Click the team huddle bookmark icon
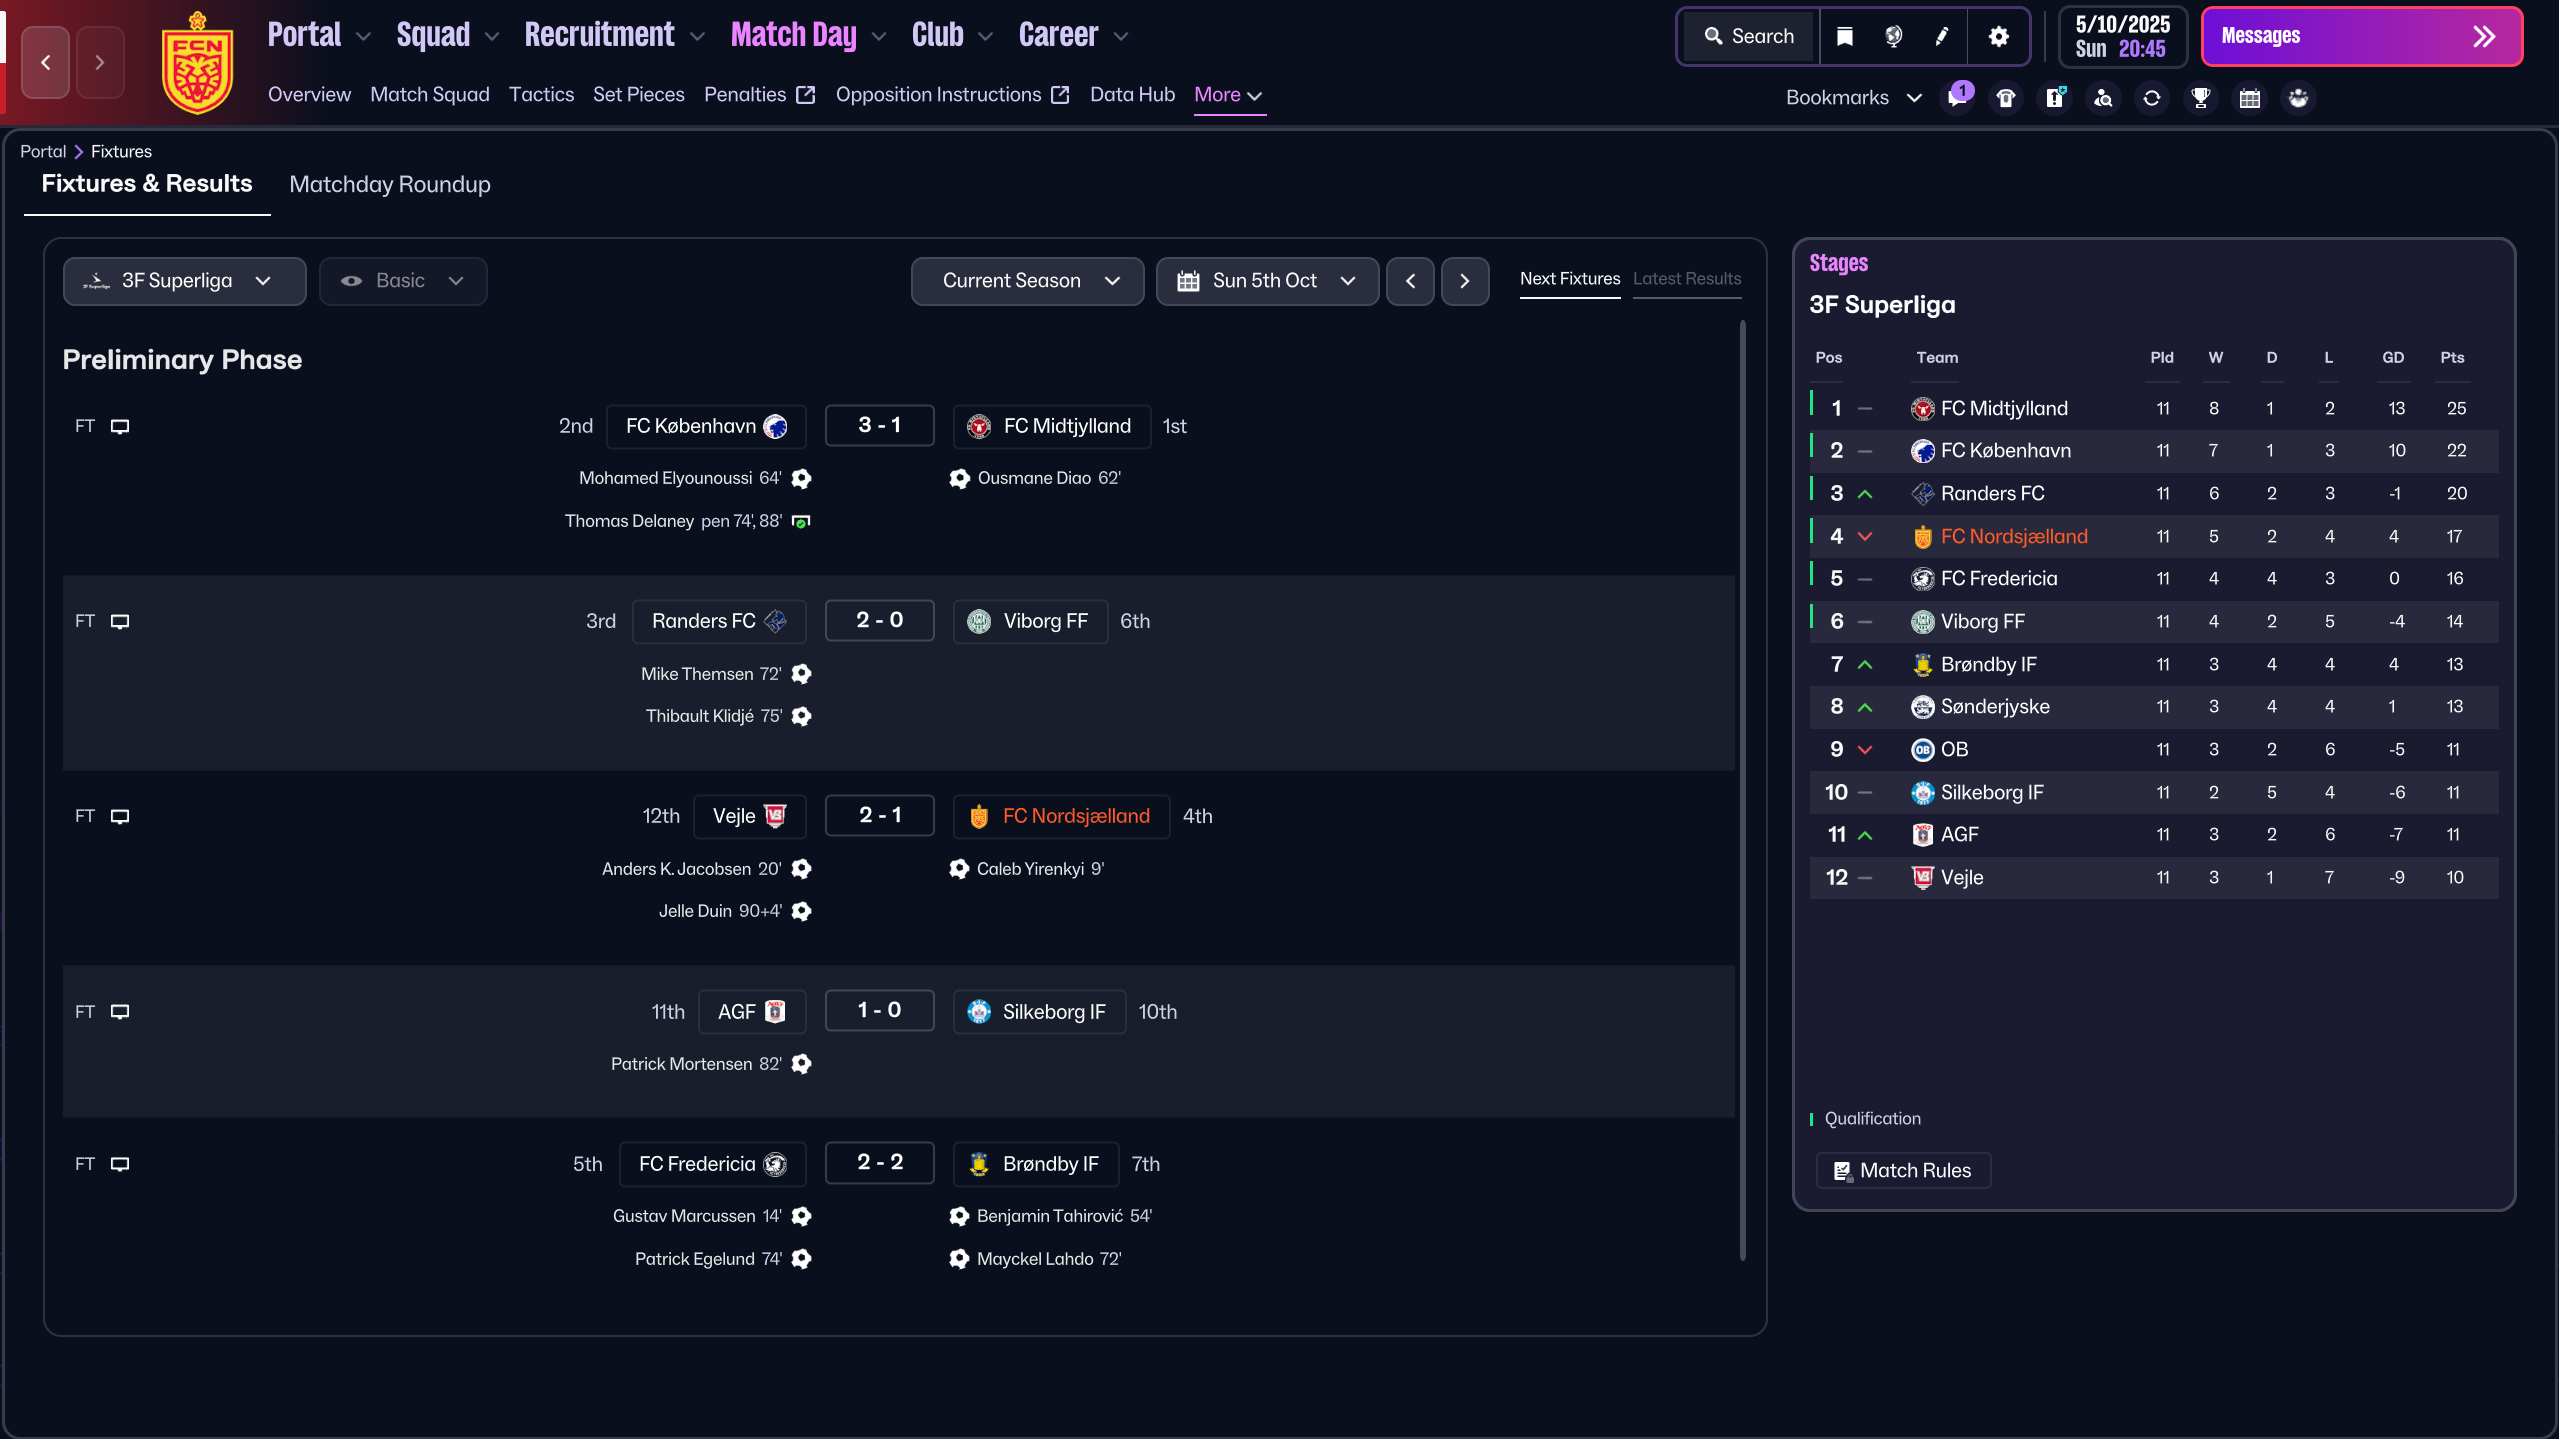Image resolution: width=2559 pixels, height=1439 pixels. tap(2299, 97)
